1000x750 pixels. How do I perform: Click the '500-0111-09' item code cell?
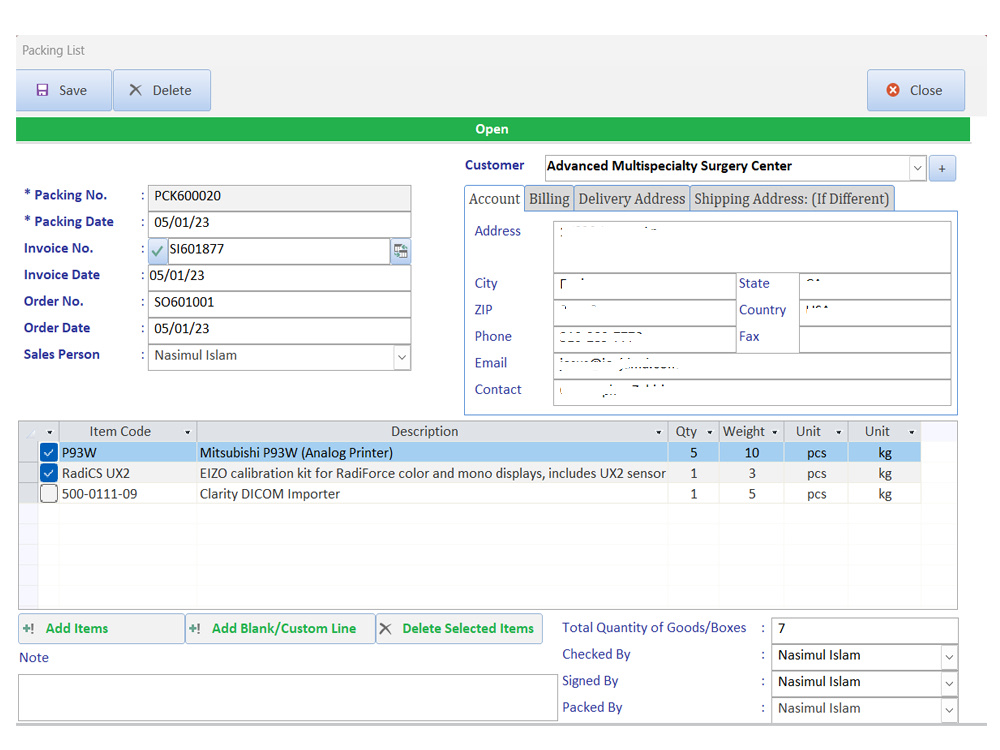pyautogui.click(x=128, y=494)
